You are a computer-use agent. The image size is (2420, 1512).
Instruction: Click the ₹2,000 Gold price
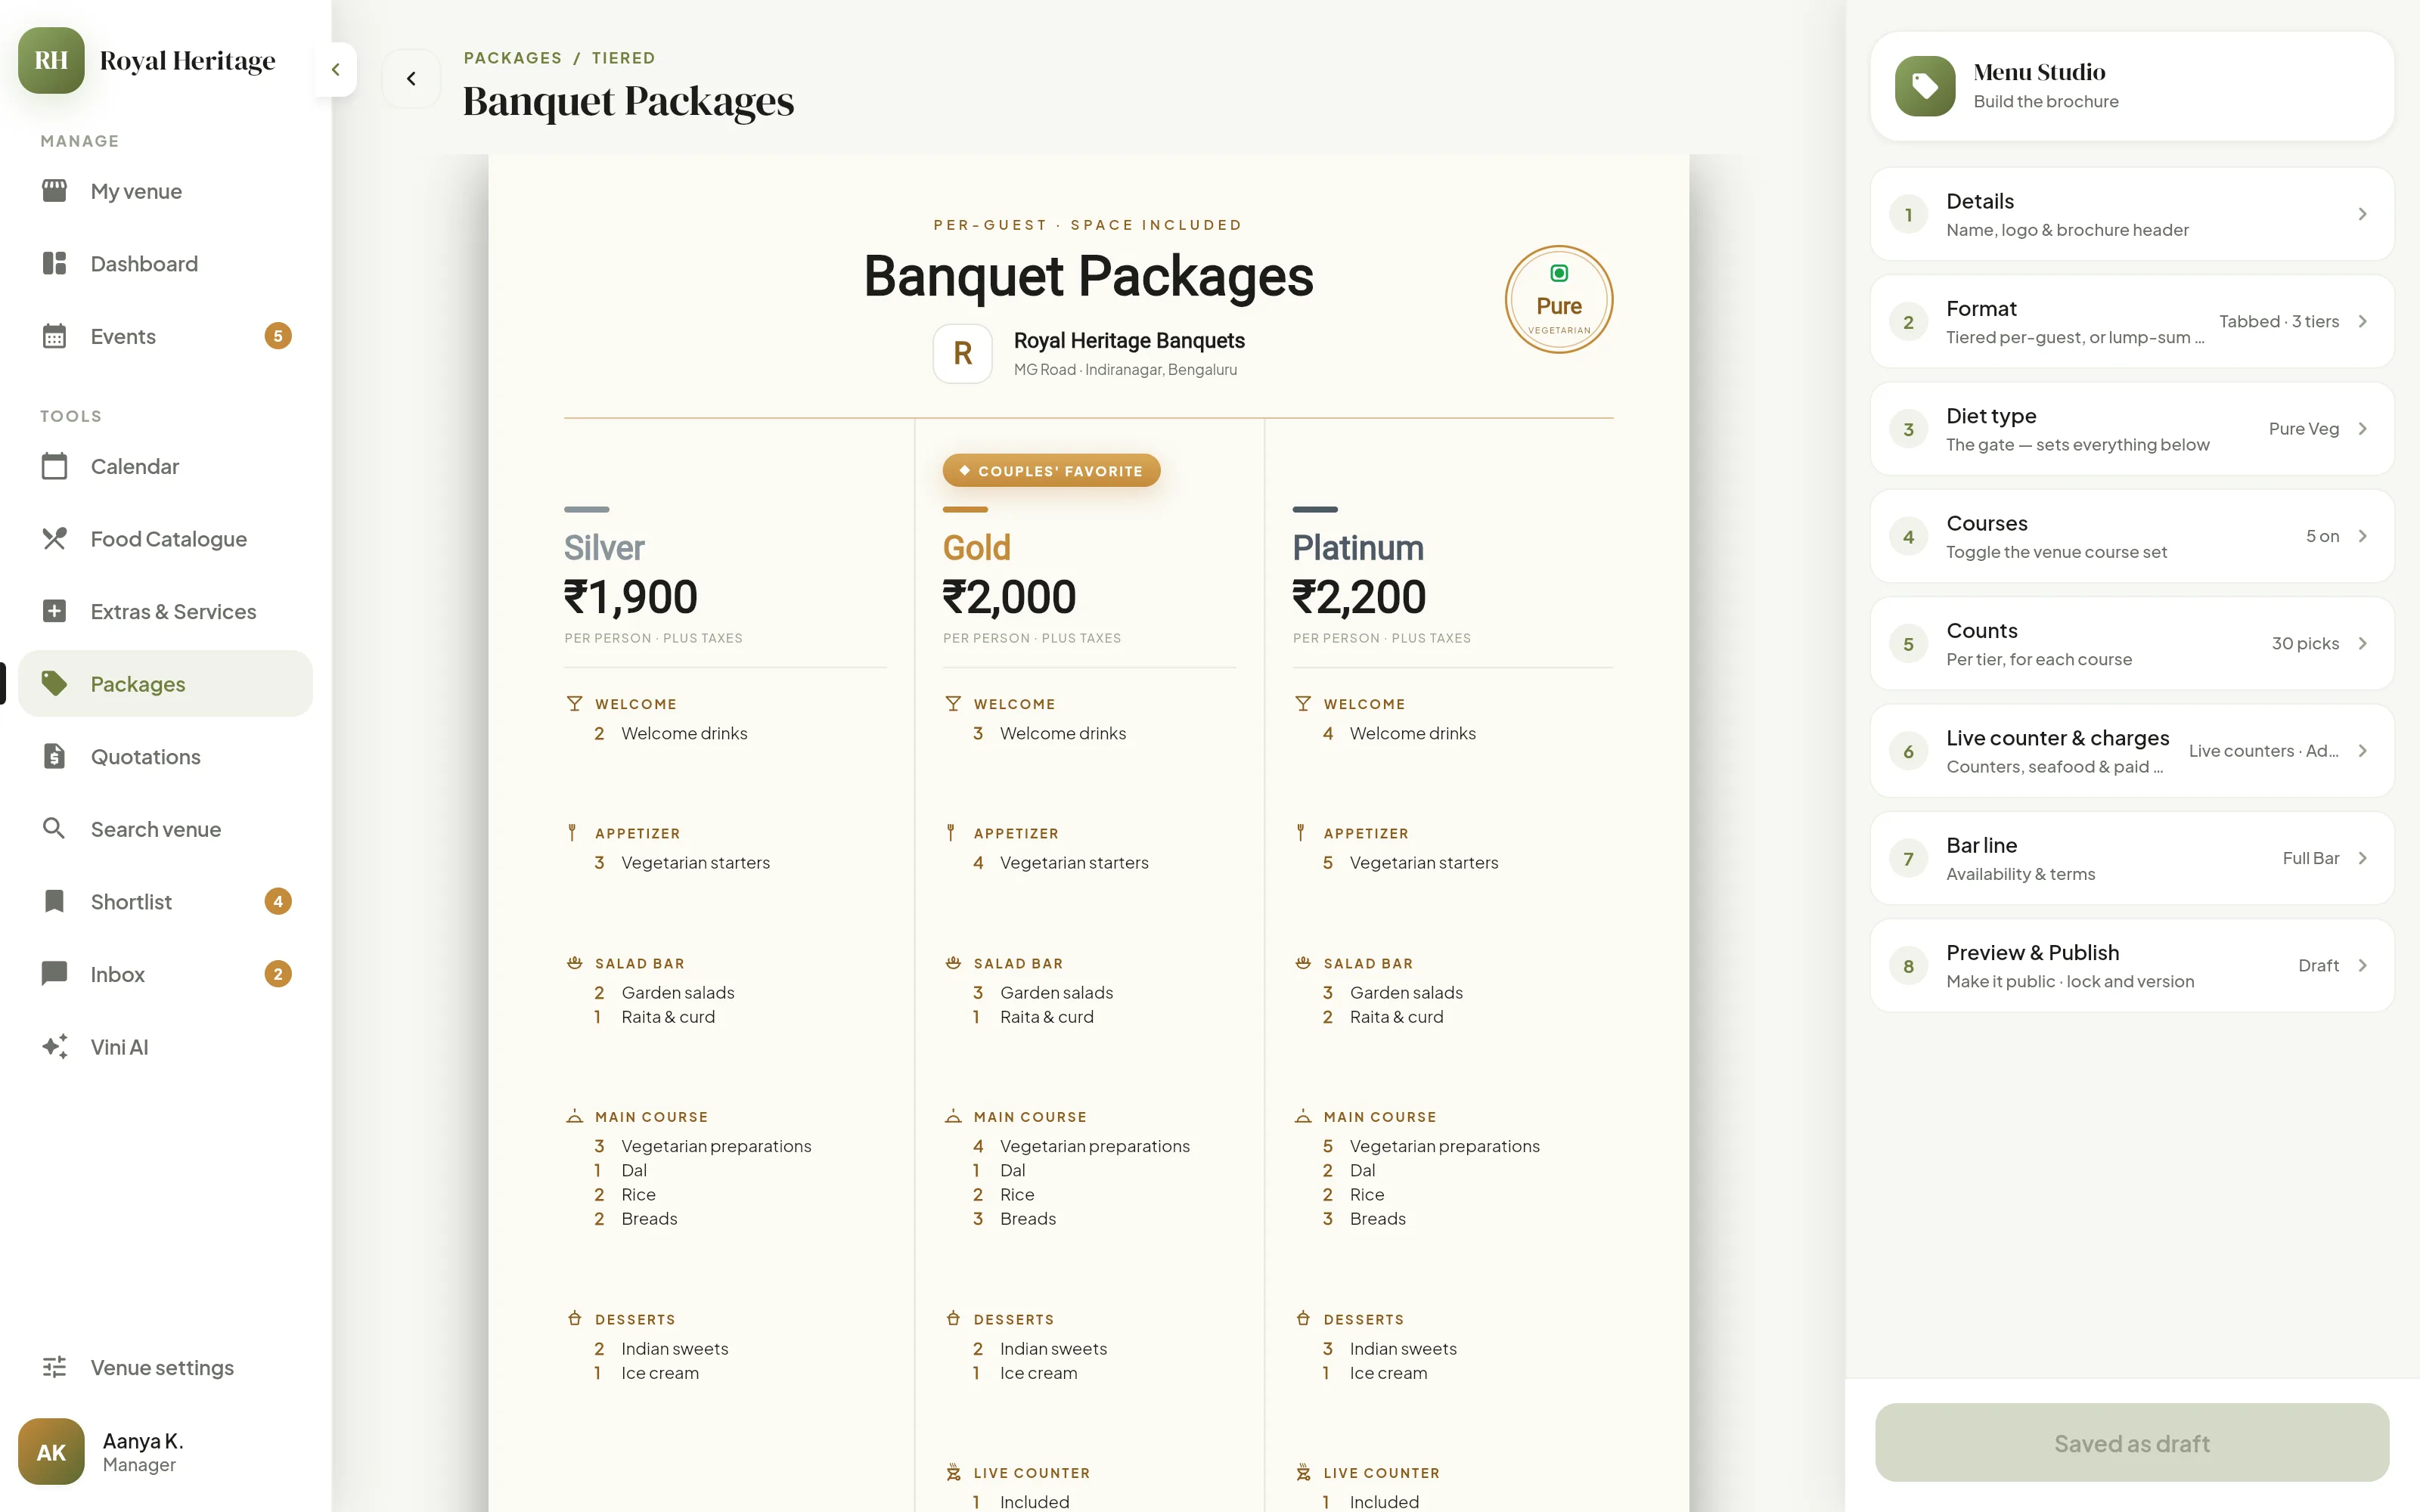coord(1009,597)
